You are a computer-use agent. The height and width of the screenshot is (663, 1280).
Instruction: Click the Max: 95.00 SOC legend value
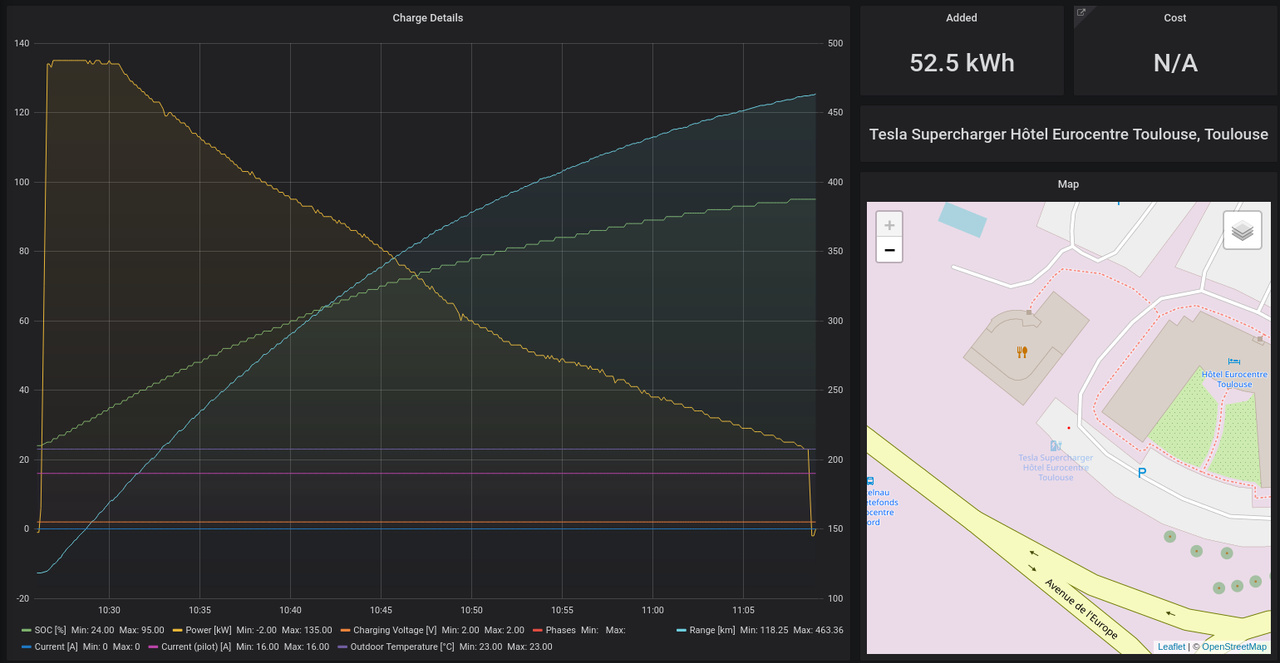(x=142, y=631)
